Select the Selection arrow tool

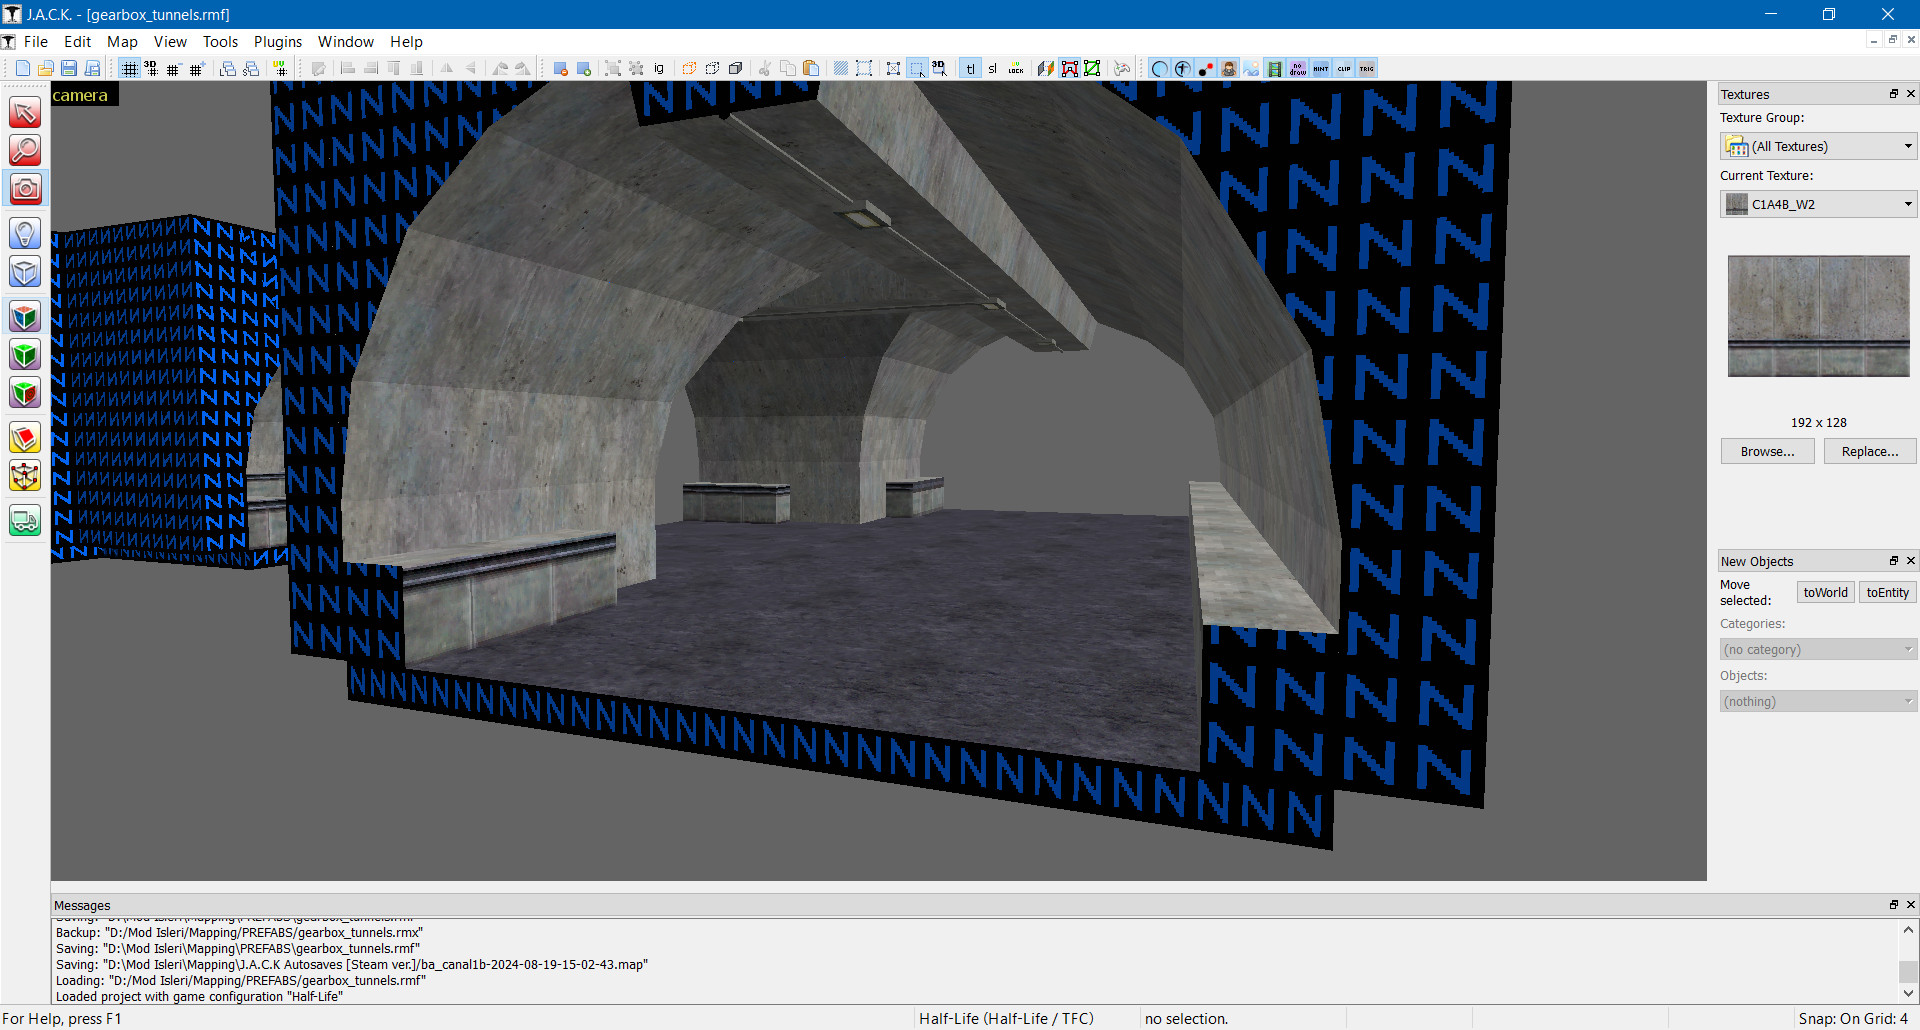[x=25, y=112]
